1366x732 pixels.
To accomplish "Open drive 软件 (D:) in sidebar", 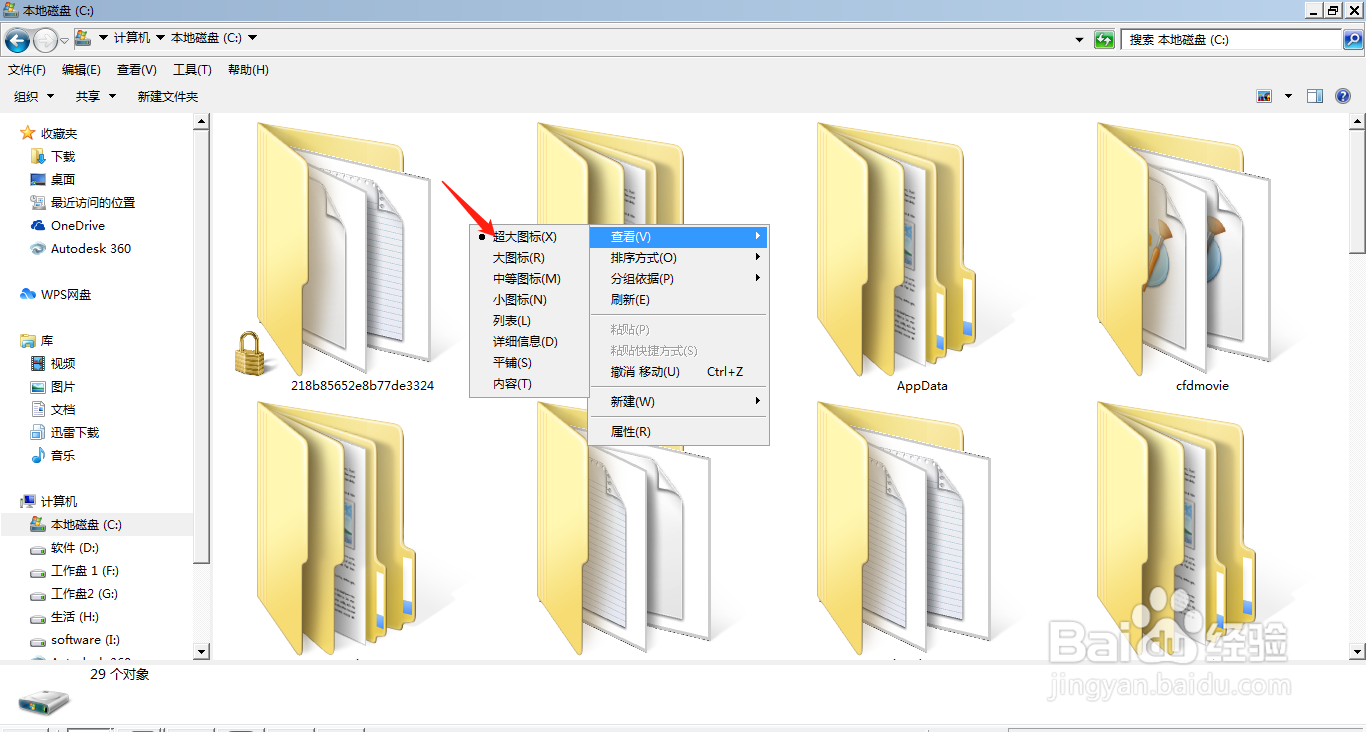I will click(65, 547).
